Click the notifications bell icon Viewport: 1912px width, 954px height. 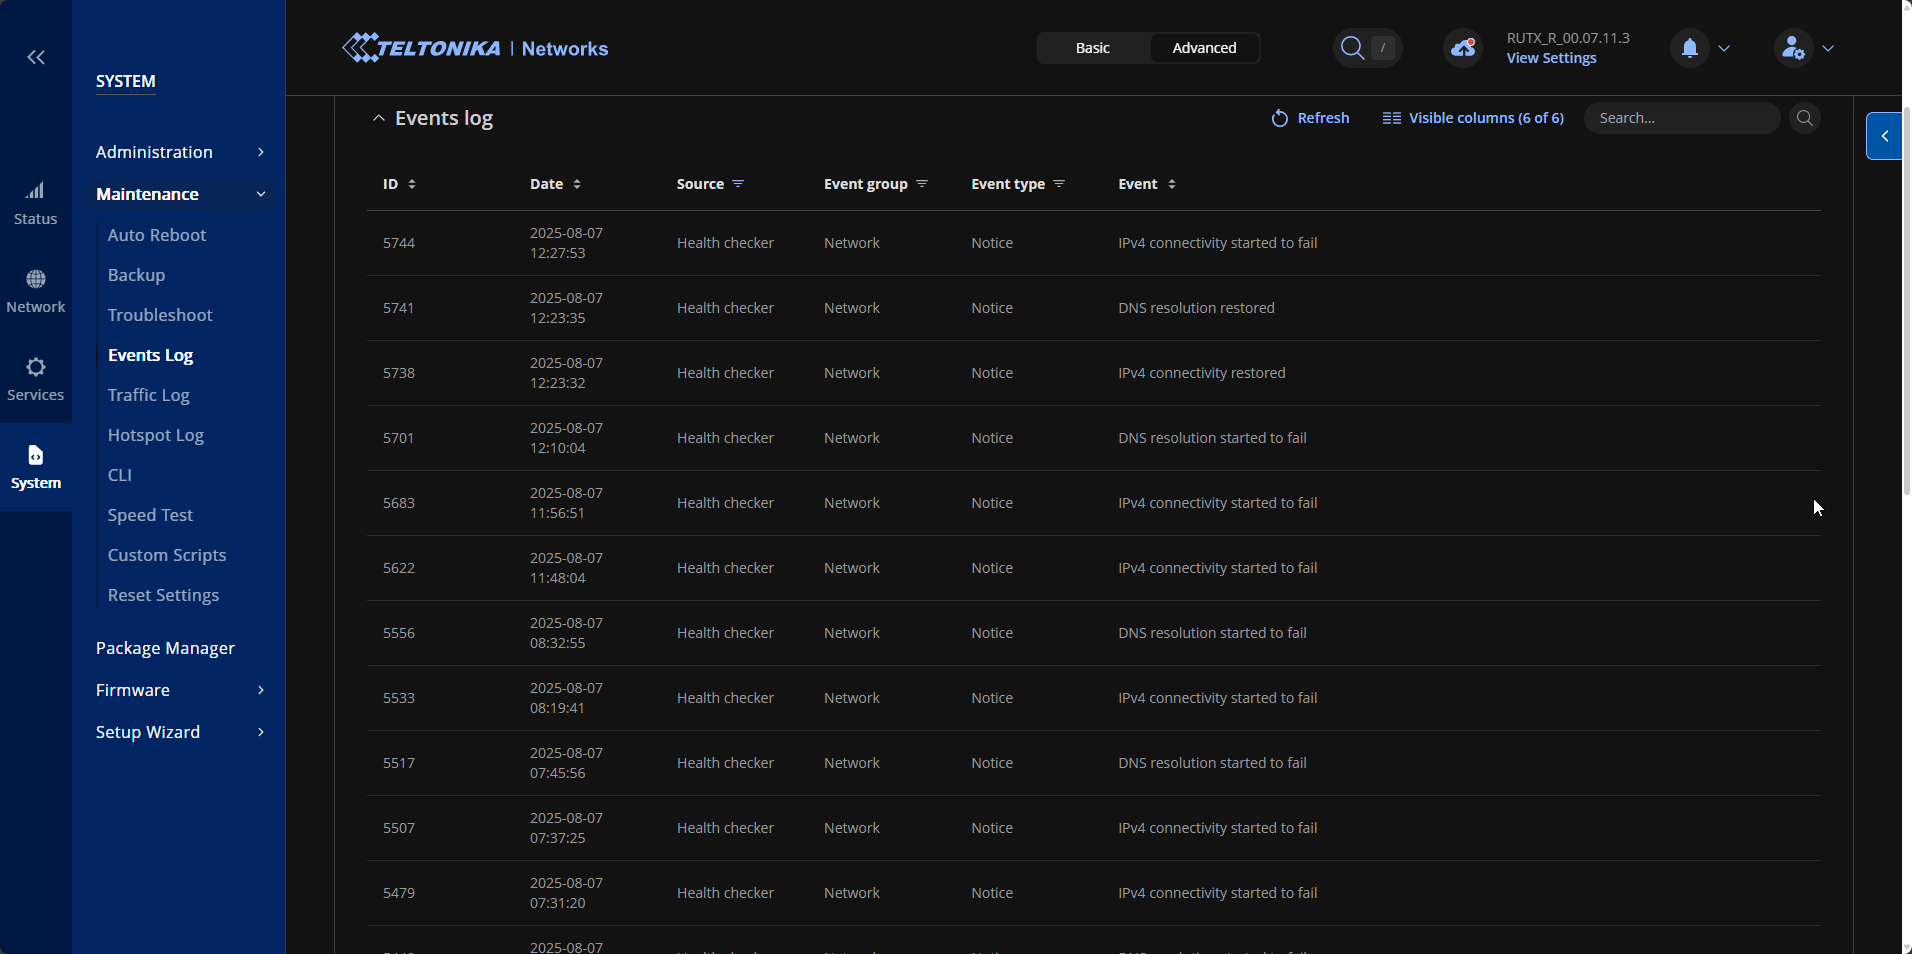[1689, 48]
